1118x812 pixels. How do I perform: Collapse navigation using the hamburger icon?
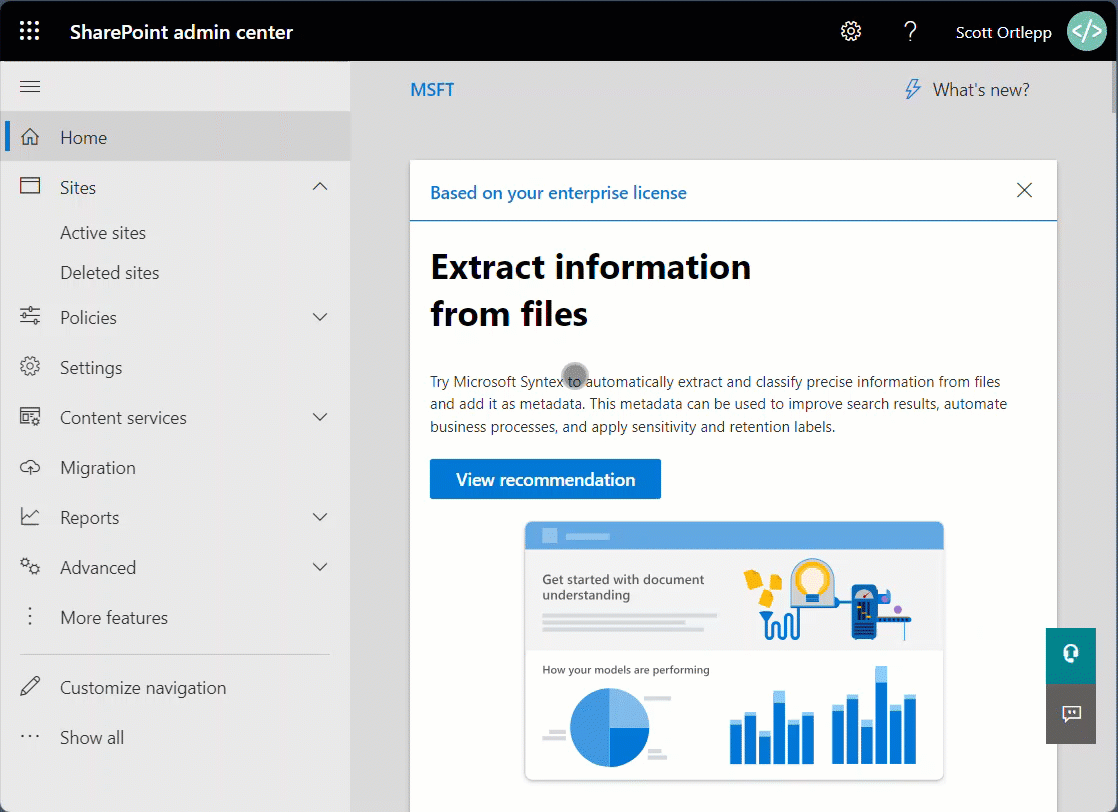coord(30,87)
